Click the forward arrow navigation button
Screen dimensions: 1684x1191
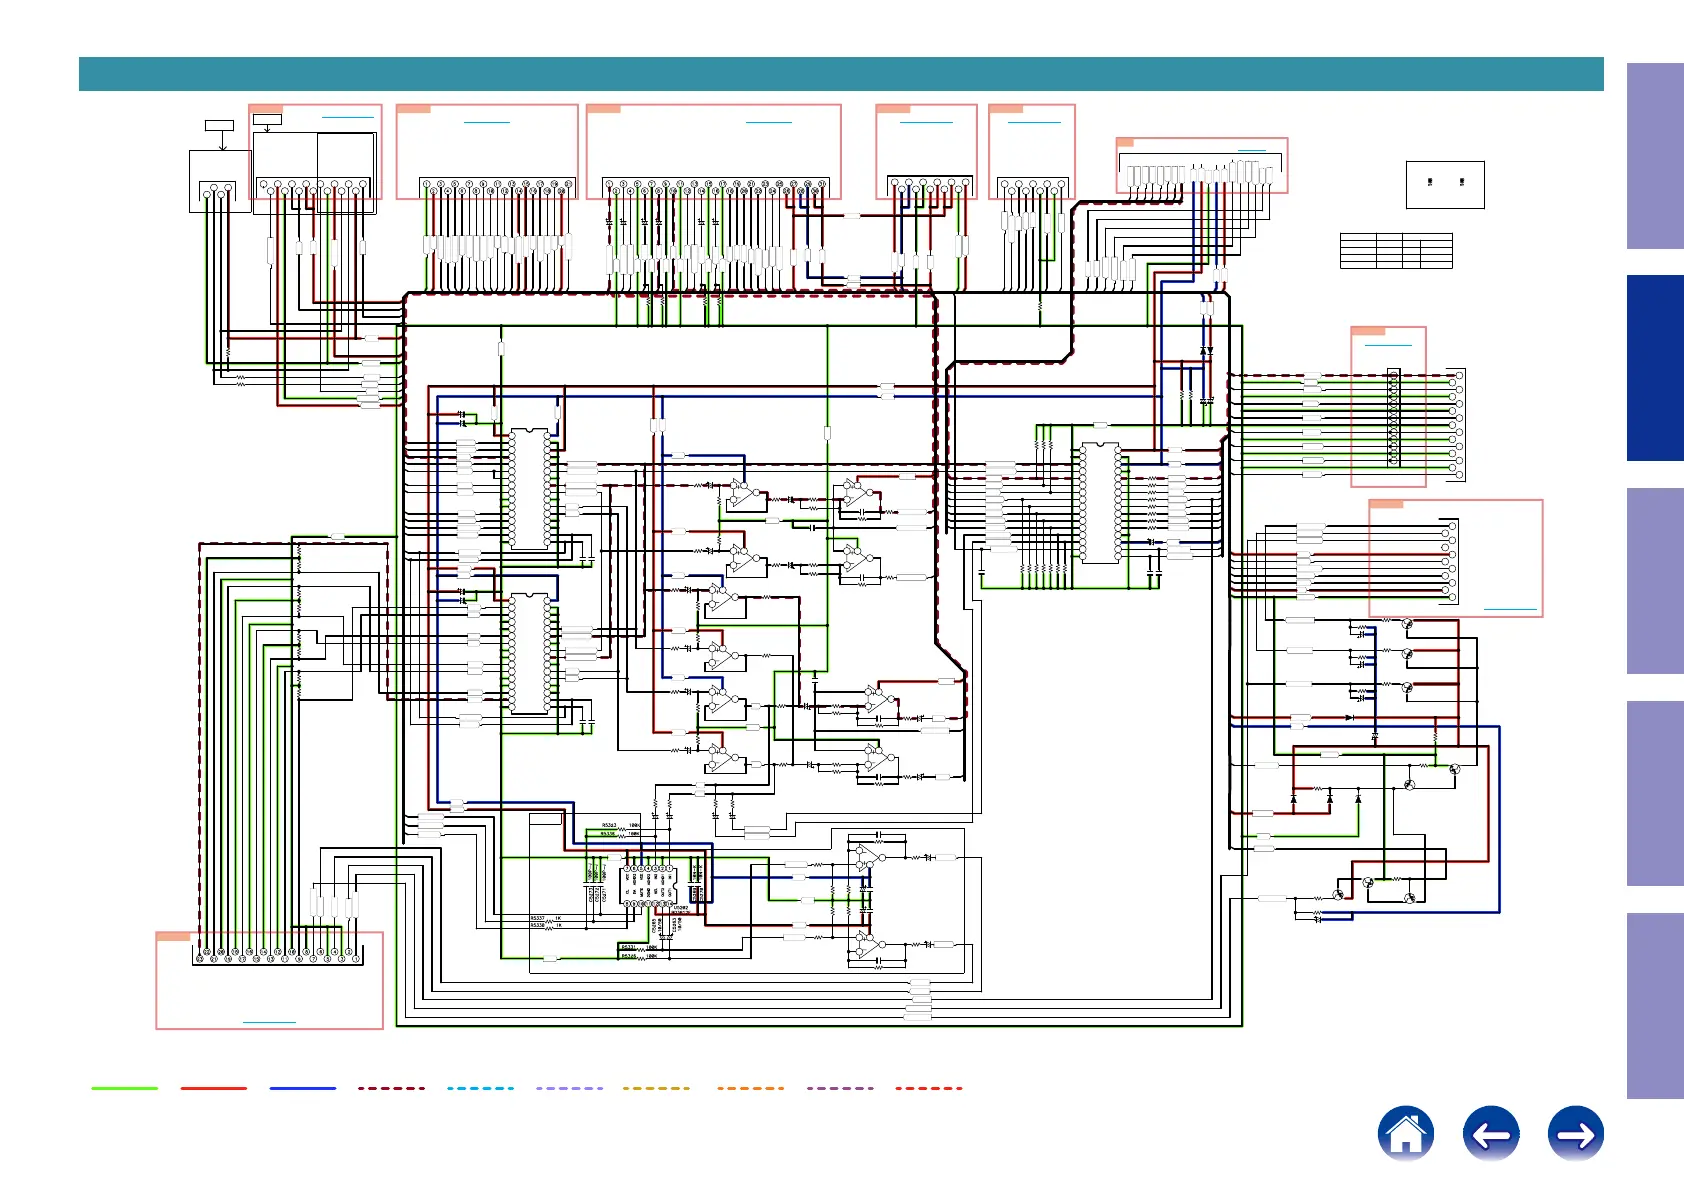click(x=1576, y=1134)
